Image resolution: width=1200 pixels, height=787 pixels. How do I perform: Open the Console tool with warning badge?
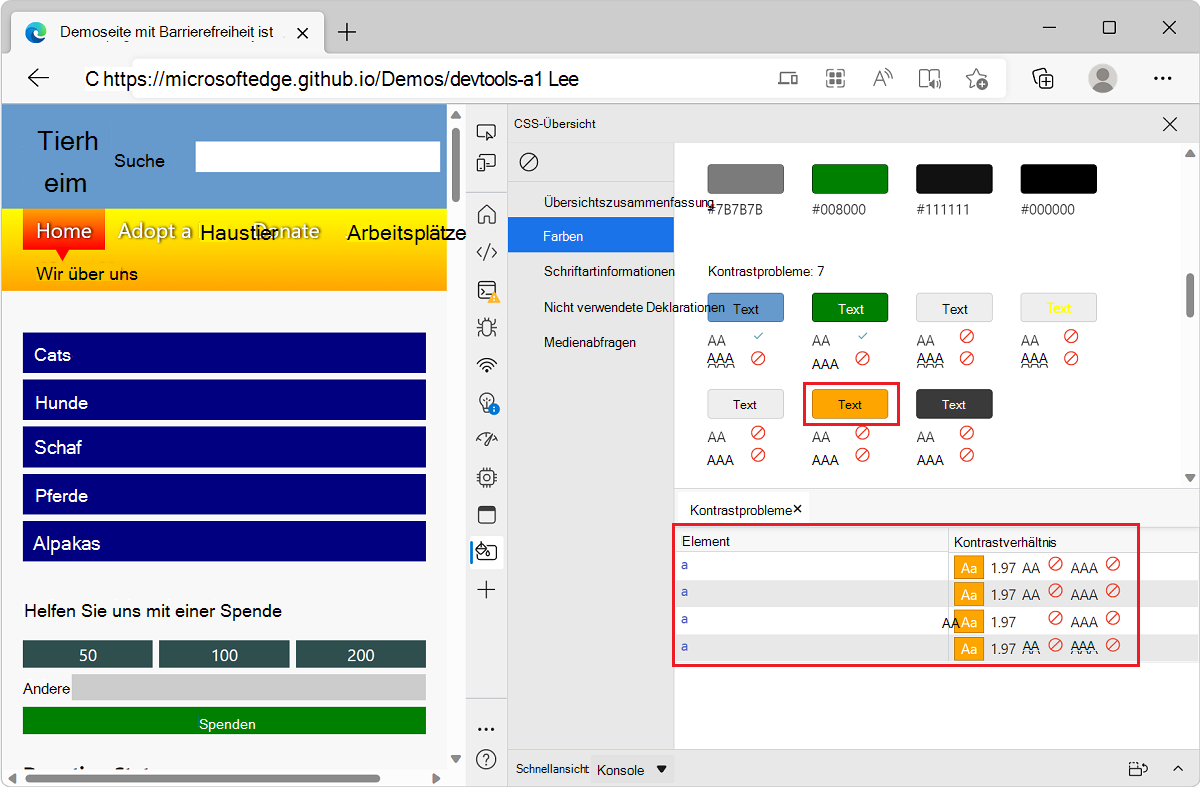486,291
